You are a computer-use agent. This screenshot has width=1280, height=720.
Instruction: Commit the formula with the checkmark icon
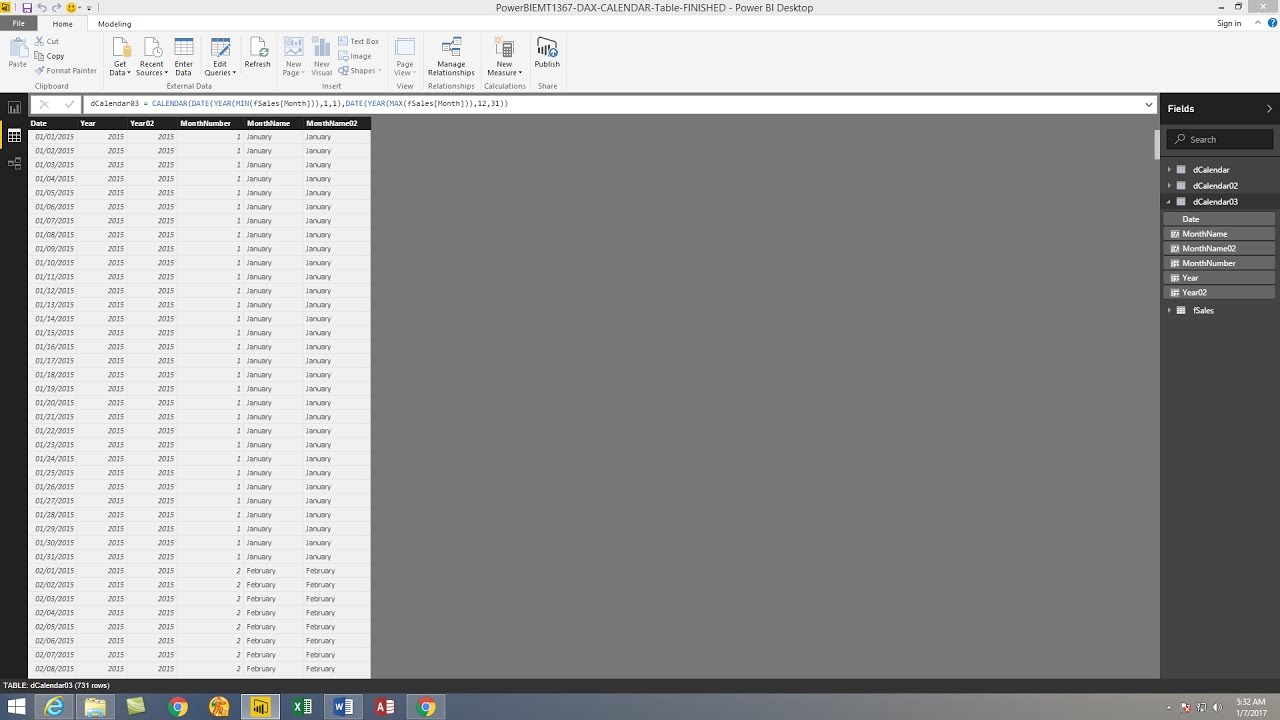pos(69,104)
